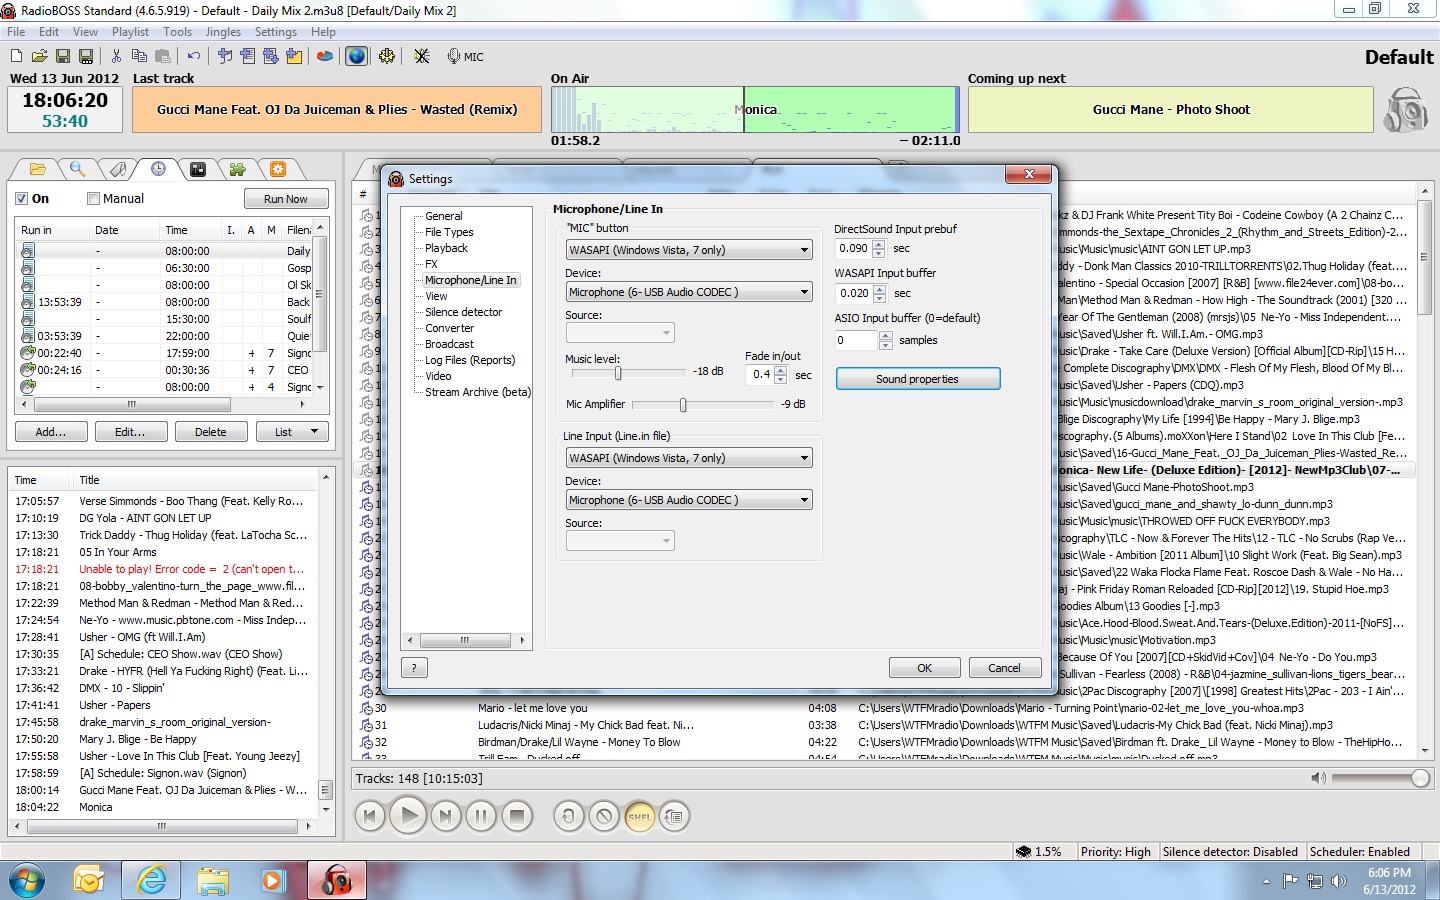The image size is (1440, 900).
Task: Pause playback with the pause button
Action: pos(481,816)
